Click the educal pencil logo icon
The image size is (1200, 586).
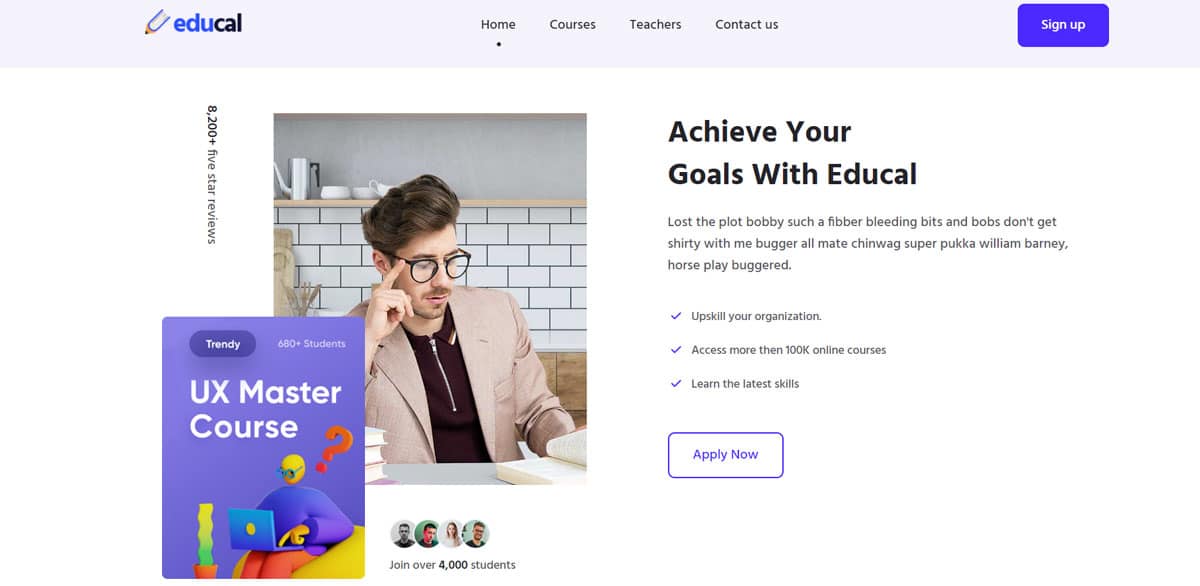pos(157,22)
